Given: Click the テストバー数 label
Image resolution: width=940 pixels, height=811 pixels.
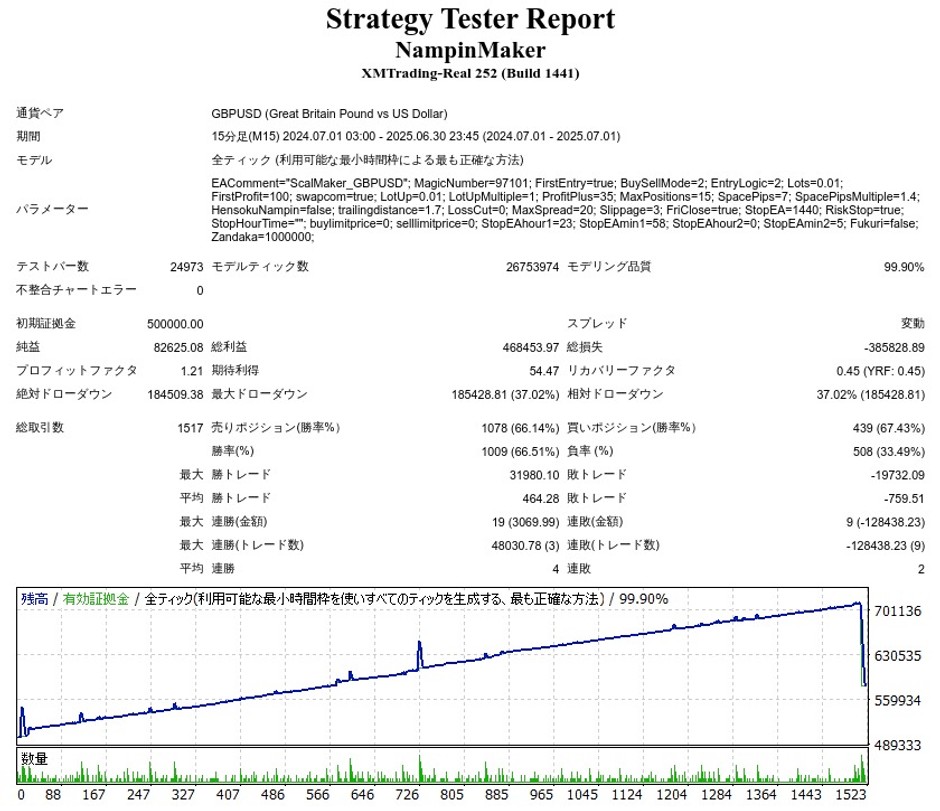Looking at the screenshot, I should (x=52, y=266).
